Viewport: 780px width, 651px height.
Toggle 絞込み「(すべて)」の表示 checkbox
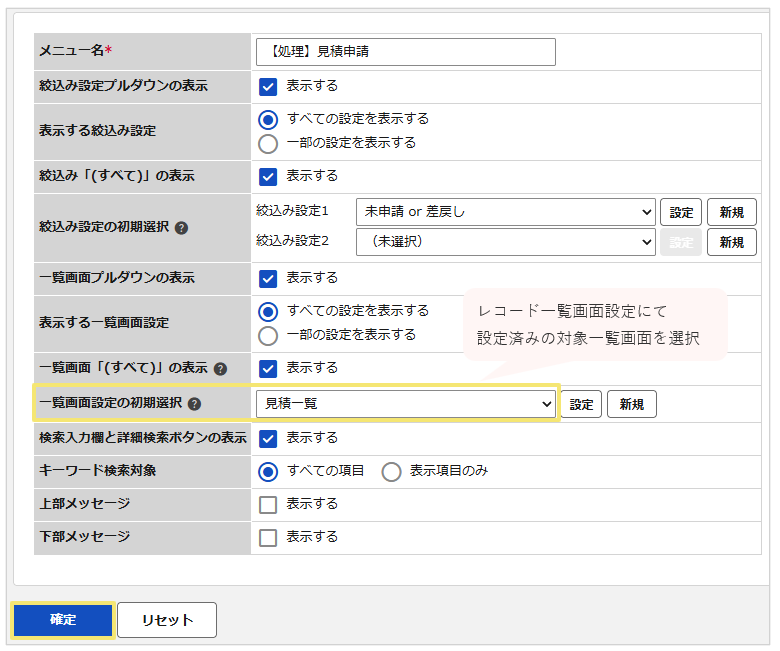point(268,177)
